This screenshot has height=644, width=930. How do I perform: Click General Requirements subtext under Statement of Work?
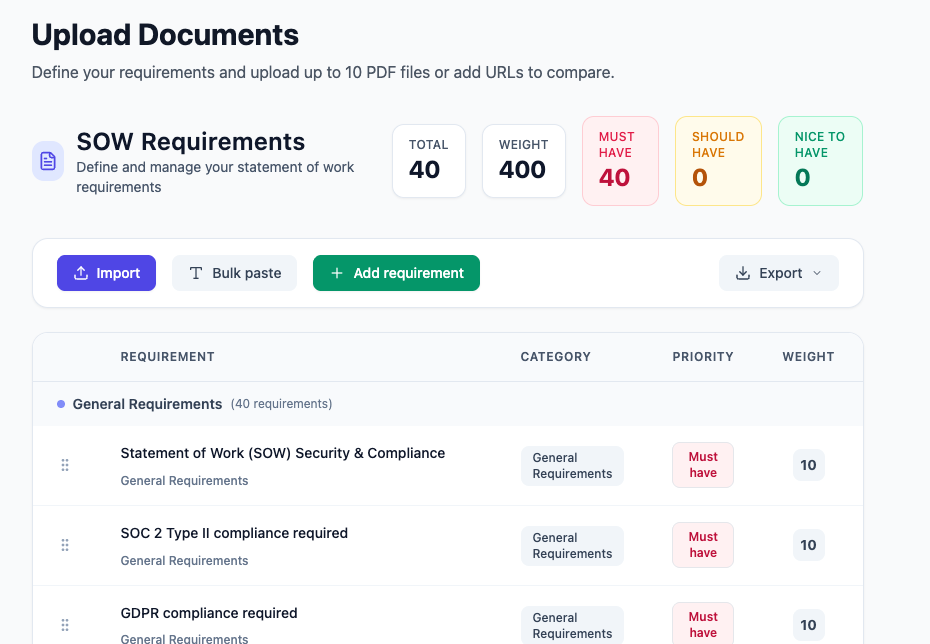point(184,480)
